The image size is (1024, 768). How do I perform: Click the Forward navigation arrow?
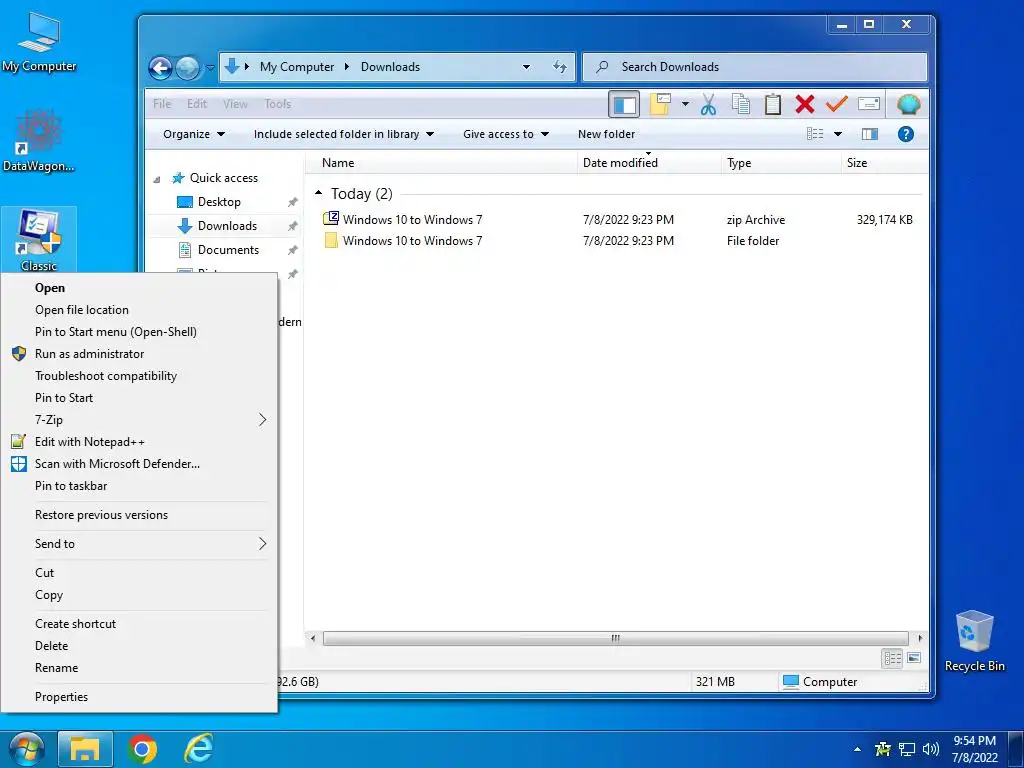[188, 67]
